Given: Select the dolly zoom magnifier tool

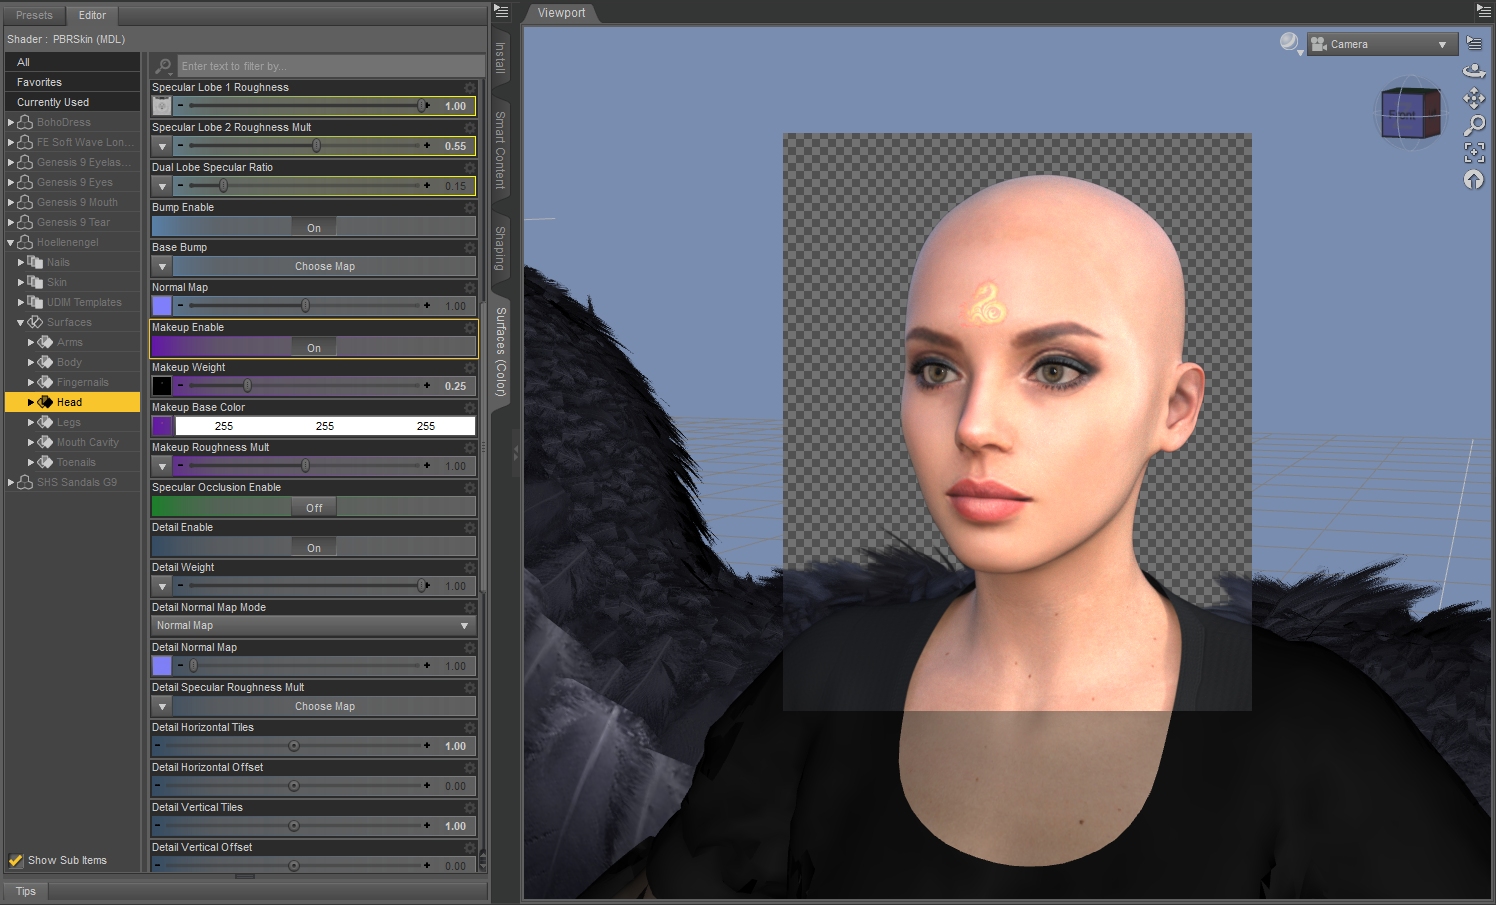Looking at the screenshot, I should 1474,125.
